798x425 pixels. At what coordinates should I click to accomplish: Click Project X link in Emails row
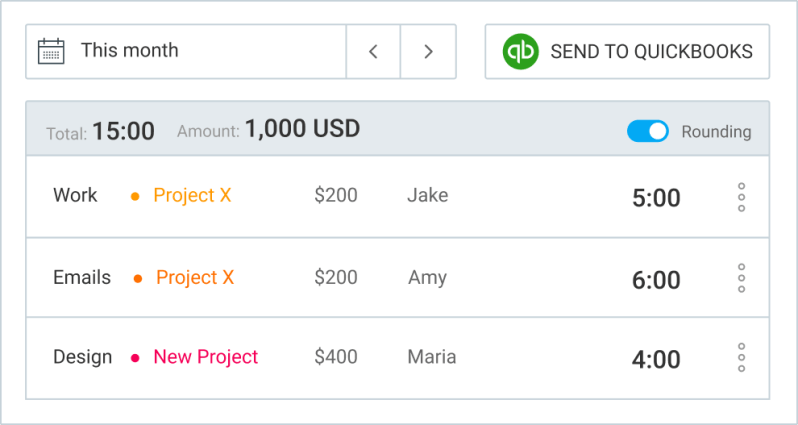point(195,277)
